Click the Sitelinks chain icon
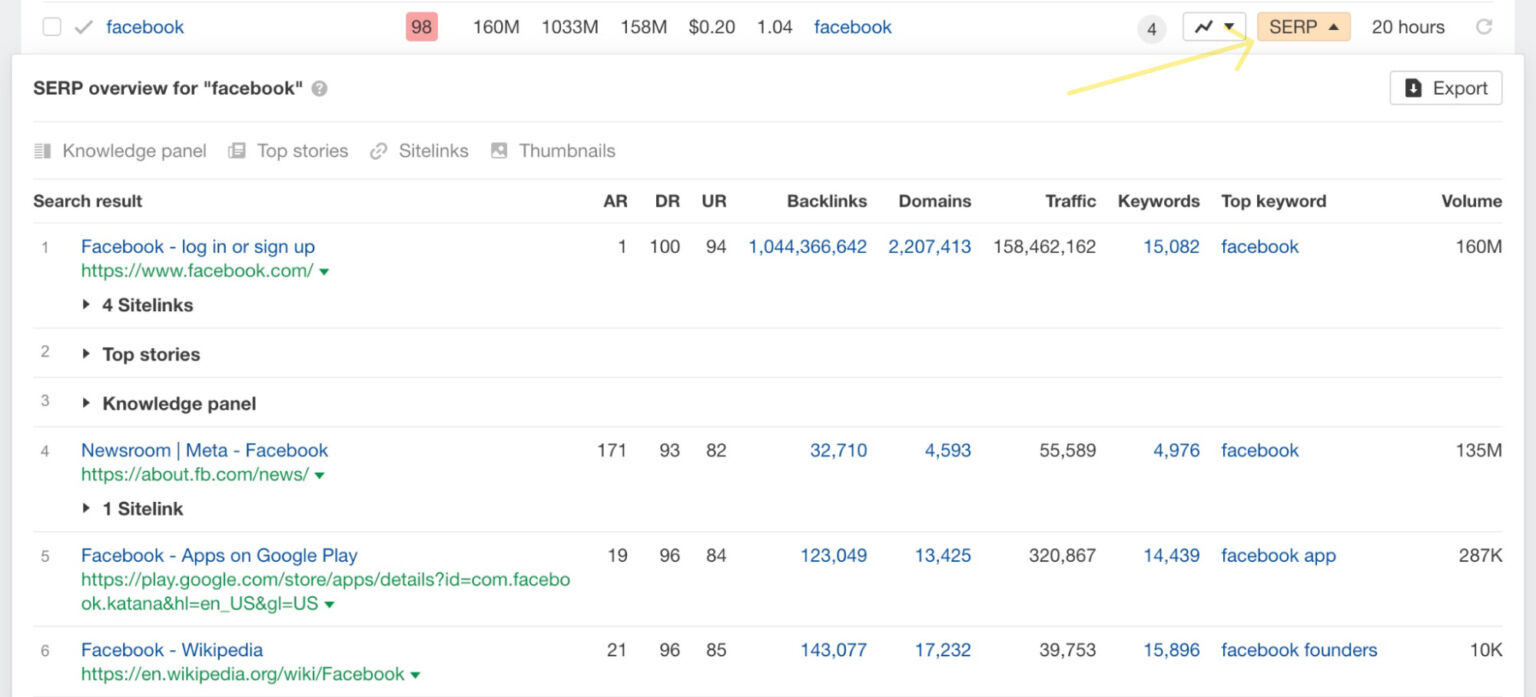Image resolution: width=1536 pixels, height=697 pixels. pyautogui.click(x=378, y=151)
